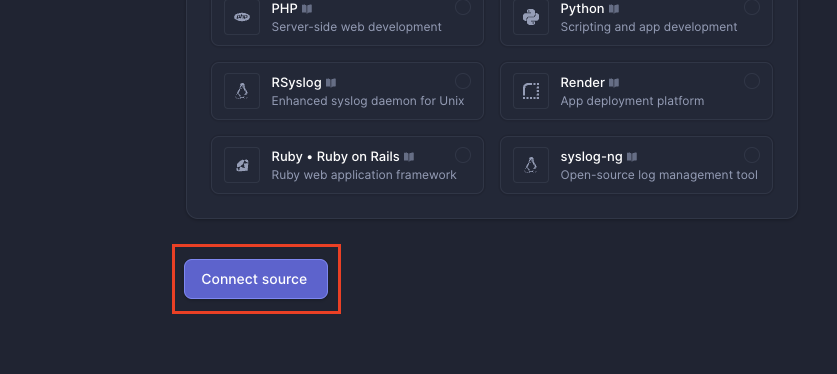
Task: Open docs book icon next to RSyslog
Action: pyautogui.click(x=331, y=83)
